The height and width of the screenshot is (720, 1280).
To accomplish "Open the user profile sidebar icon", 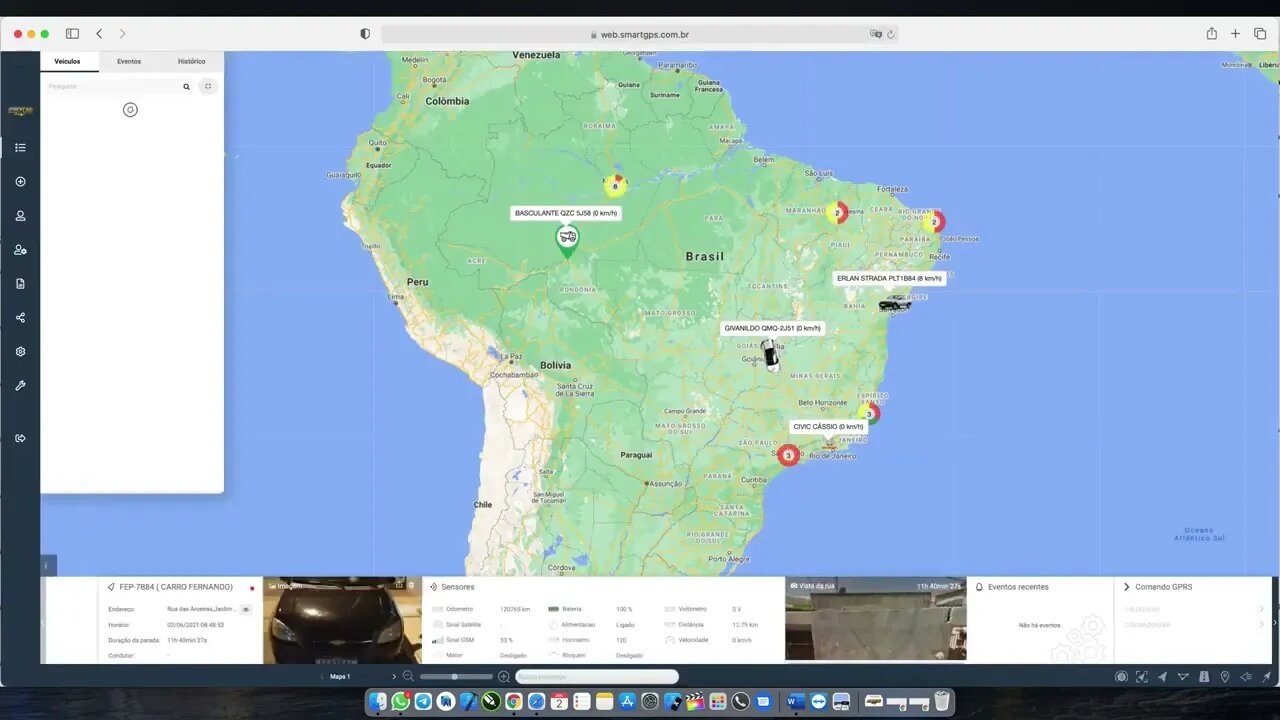I will (x=20, y=215).
